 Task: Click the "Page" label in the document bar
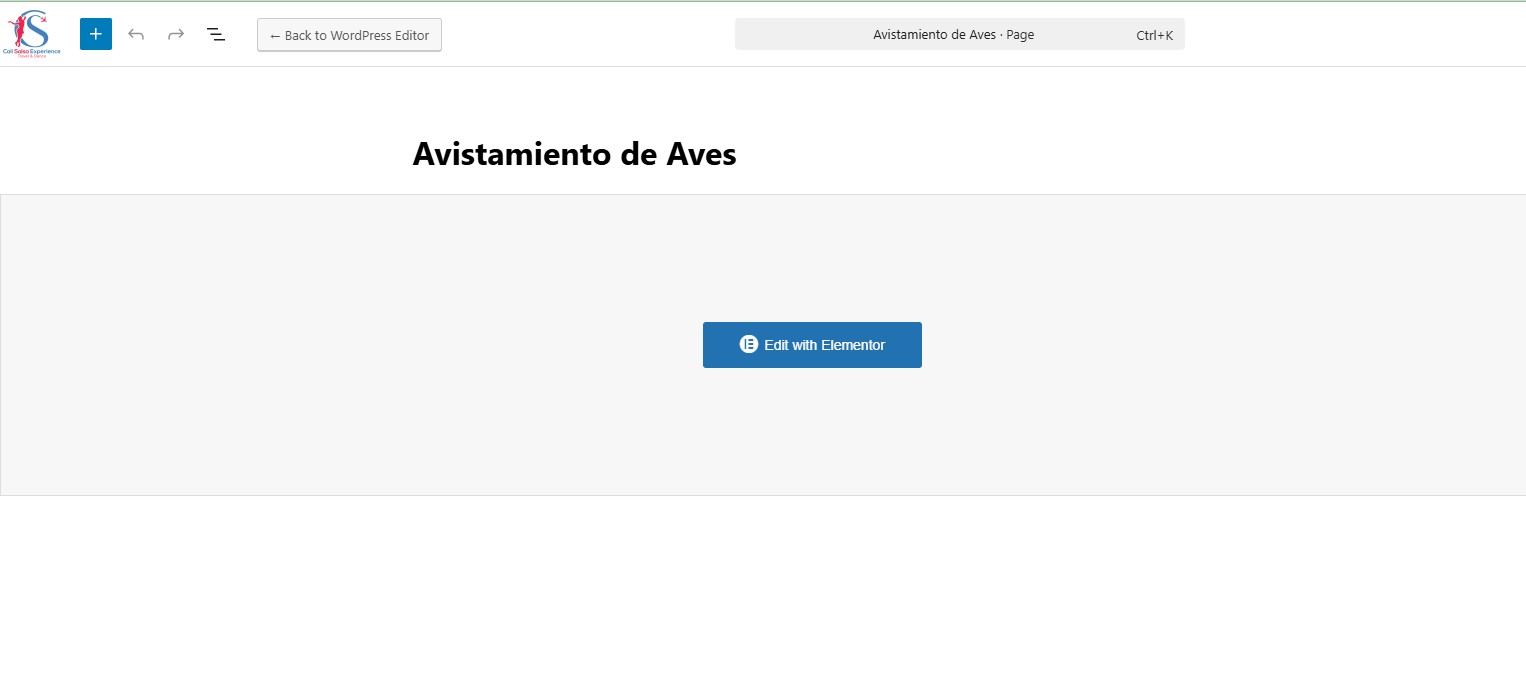1020,35
